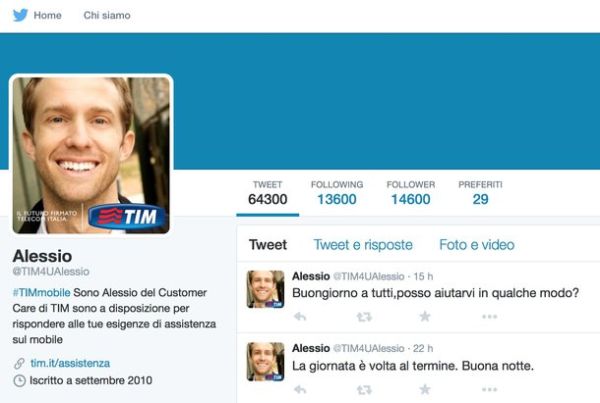Switch to the Tweet e risposte tab
This screenshot has width=600, height=403.
point(363,245)
